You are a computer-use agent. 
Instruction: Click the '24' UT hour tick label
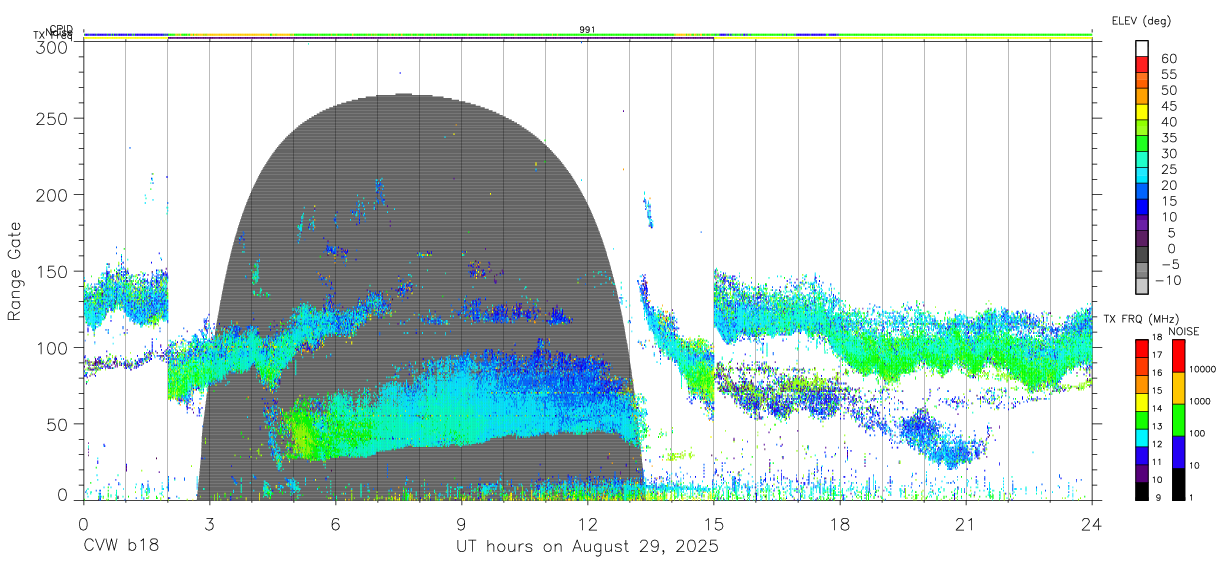[1092, 523]
